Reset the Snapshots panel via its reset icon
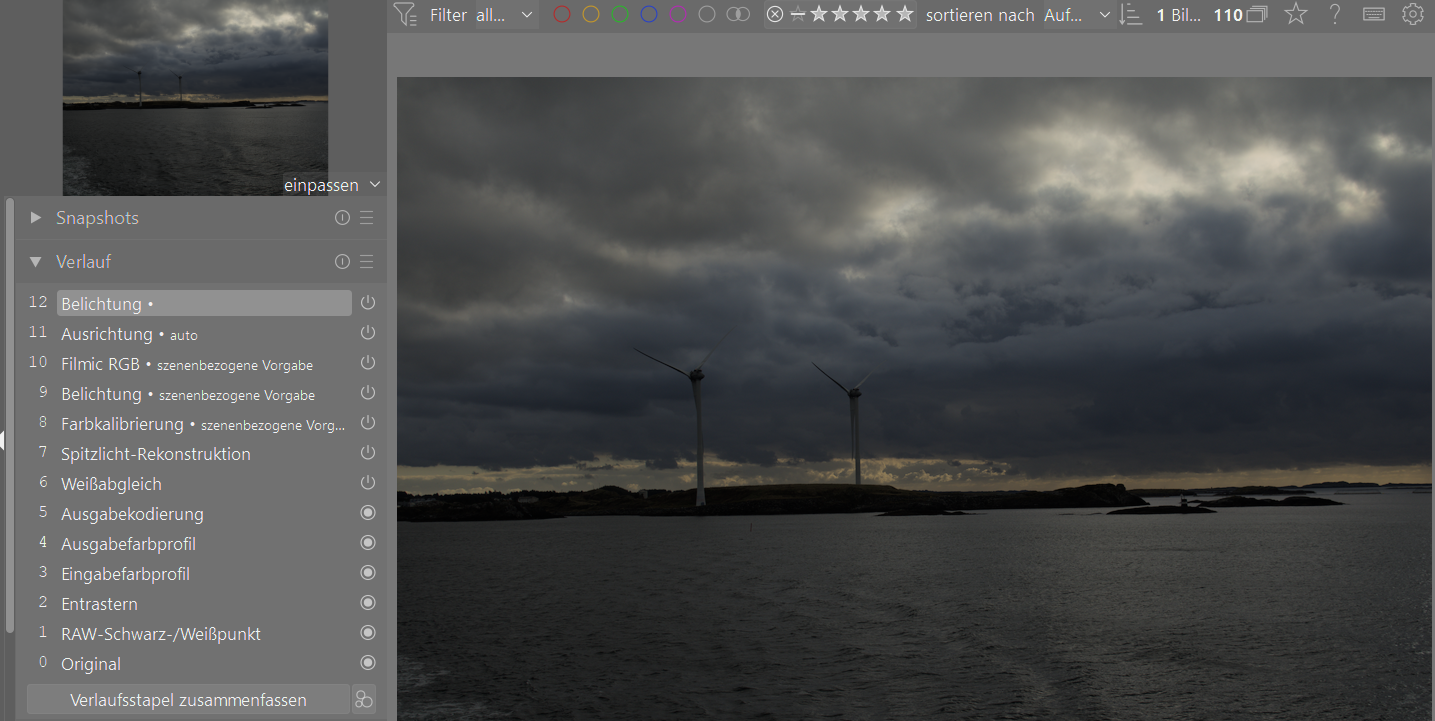 [342, 218]
